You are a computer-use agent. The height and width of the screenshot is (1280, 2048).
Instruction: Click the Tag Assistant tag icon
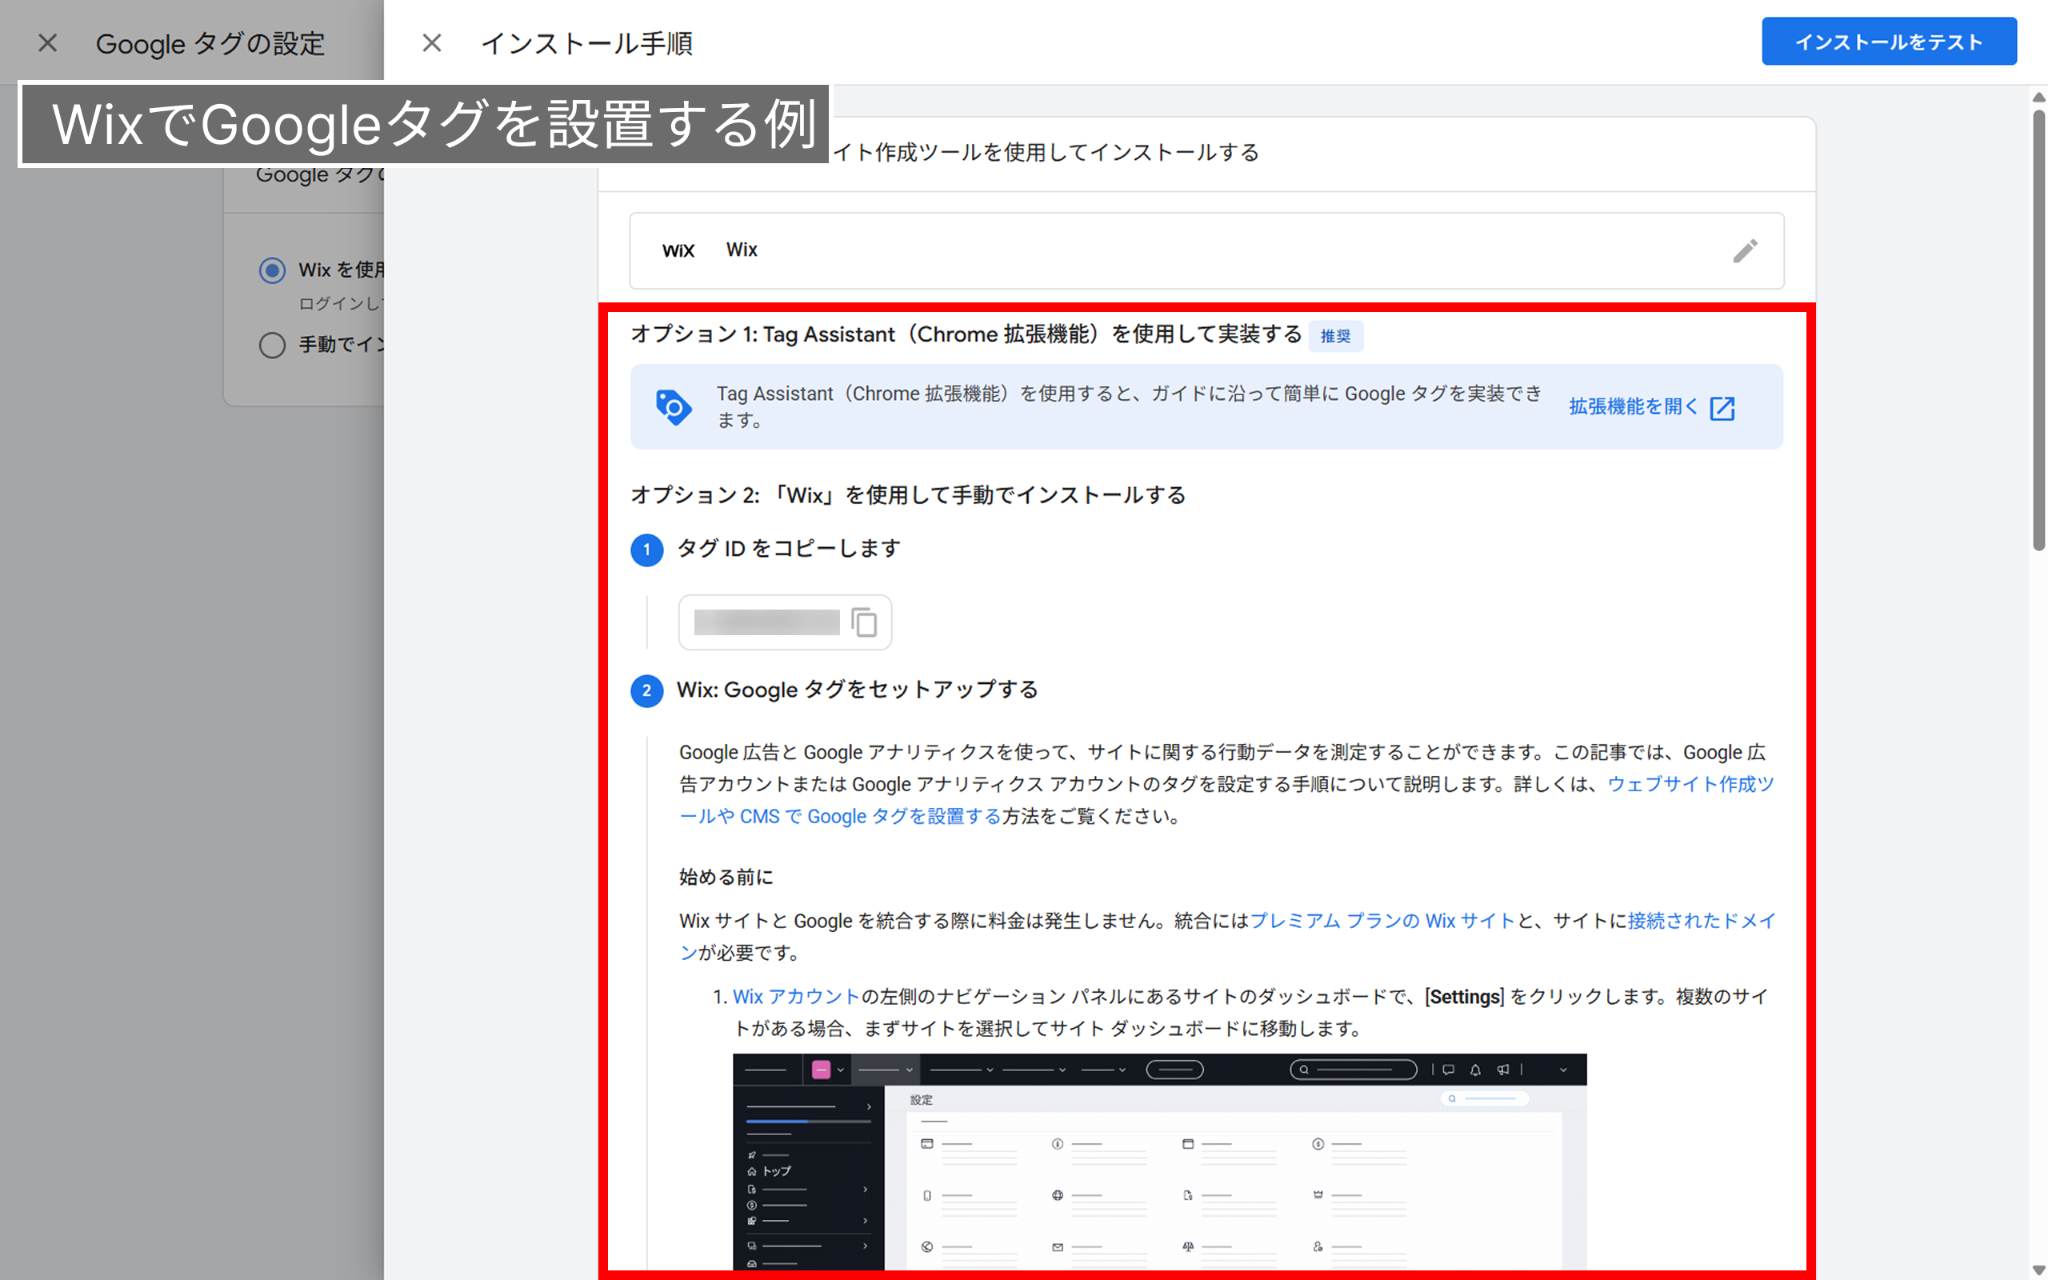pos(673,407)
